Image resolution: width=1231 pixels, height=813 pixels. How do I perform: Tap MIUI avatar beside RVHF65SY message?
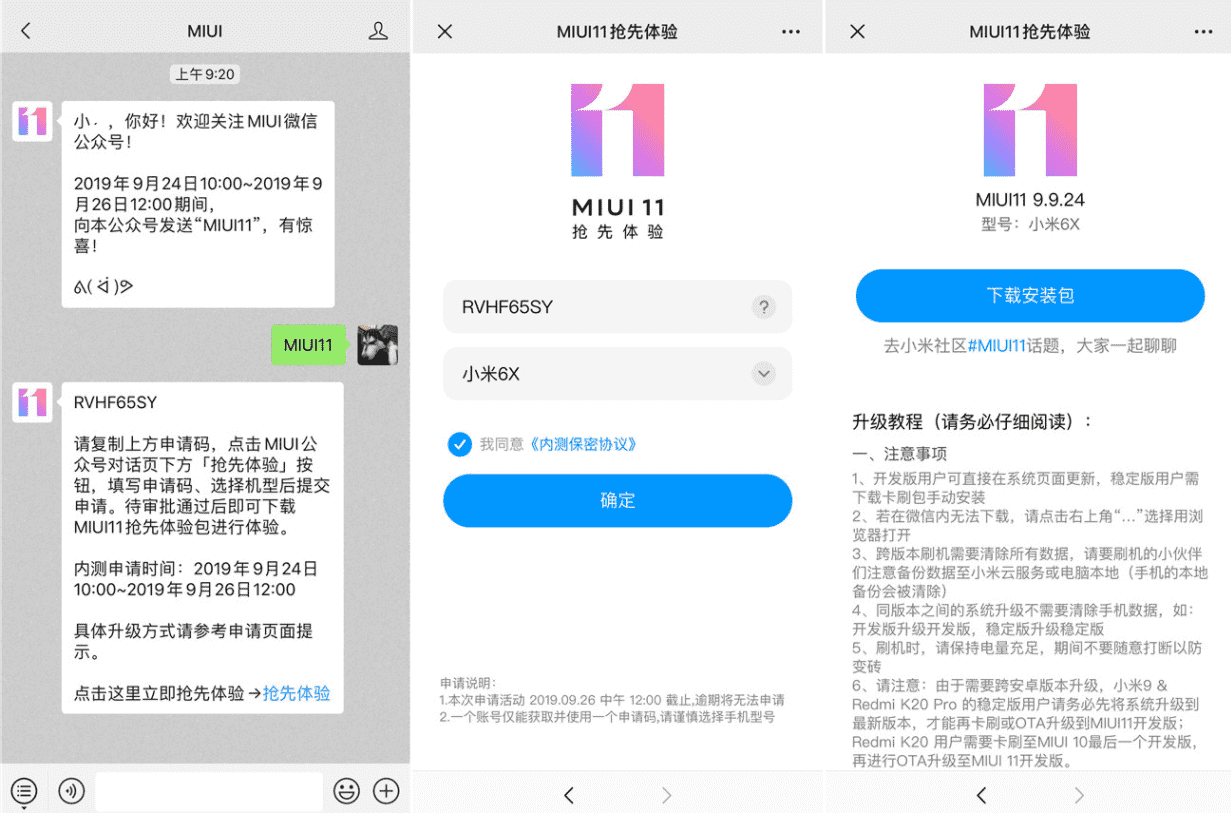[x=33, y=402]
